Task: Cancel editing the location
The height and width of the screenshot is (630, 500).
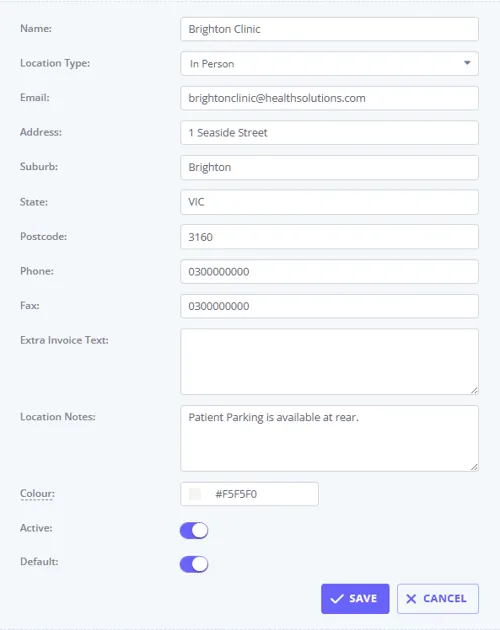Action: pos(438,599)
